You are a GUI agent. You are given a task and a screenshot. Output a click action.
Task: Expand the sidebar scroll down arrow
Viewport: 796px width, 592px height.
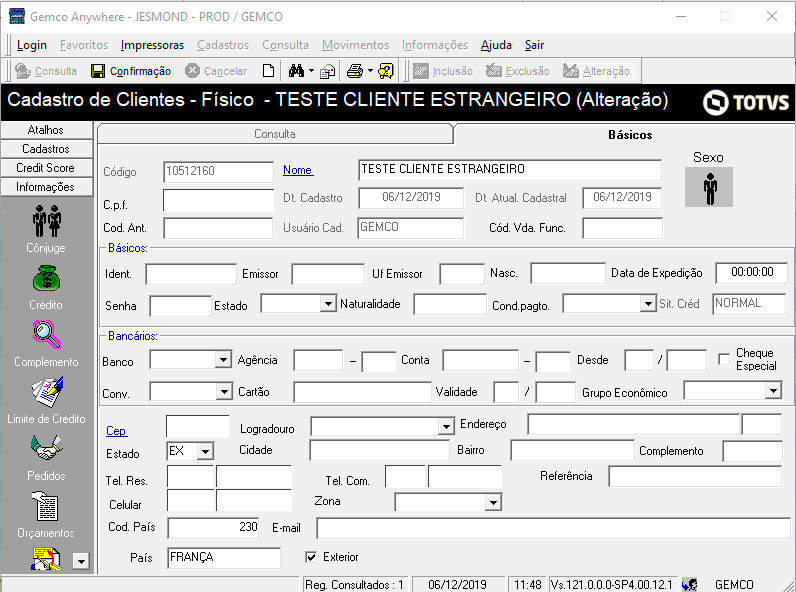coord(81,561)
